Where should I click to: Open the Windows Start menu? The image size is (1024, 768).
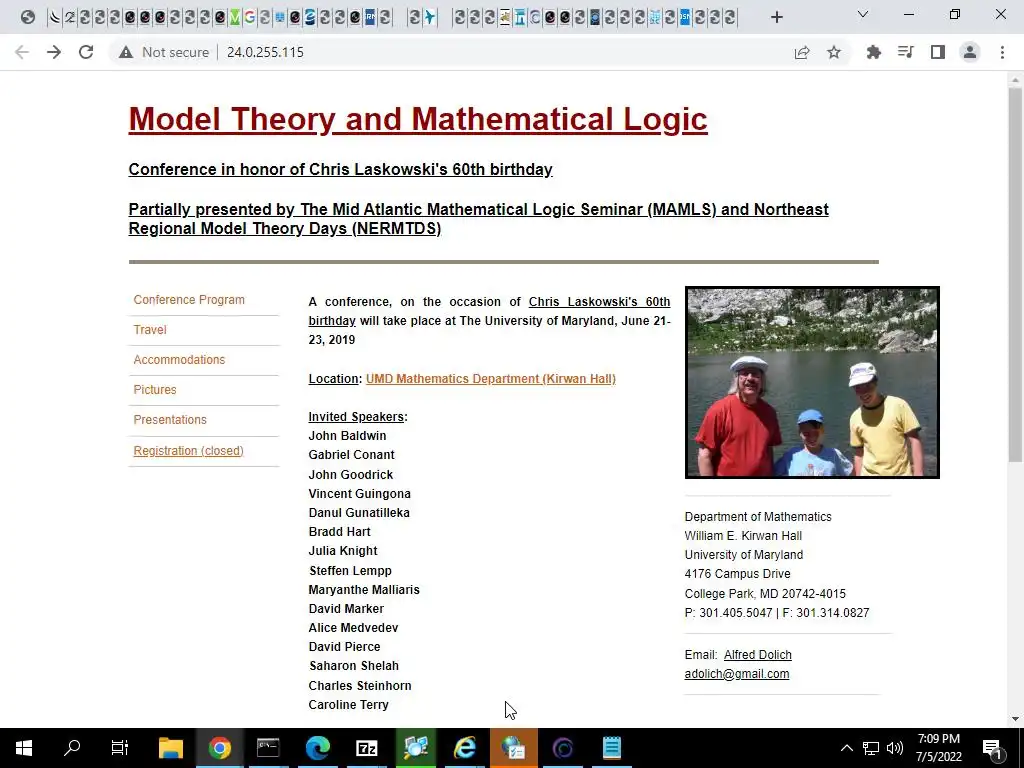[24, 748]
